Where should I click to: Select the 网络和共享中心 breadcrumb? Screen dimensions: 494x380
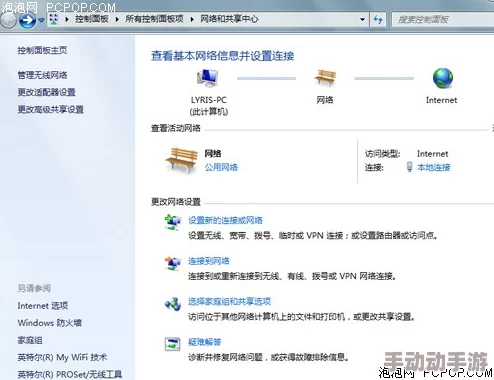coord(229,19)
